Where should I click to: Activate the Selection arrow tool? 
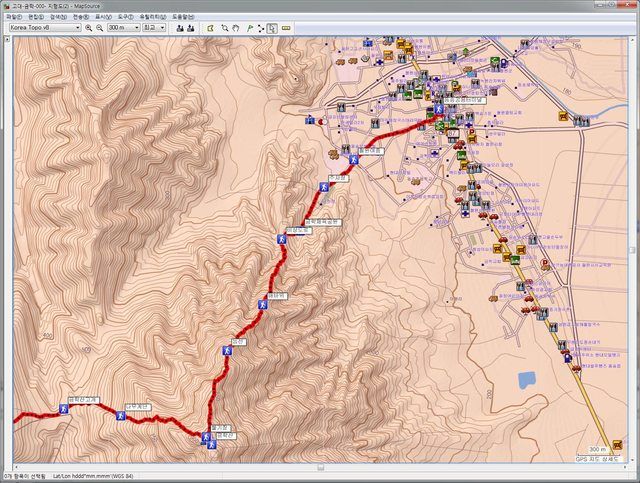pos(272,28)
